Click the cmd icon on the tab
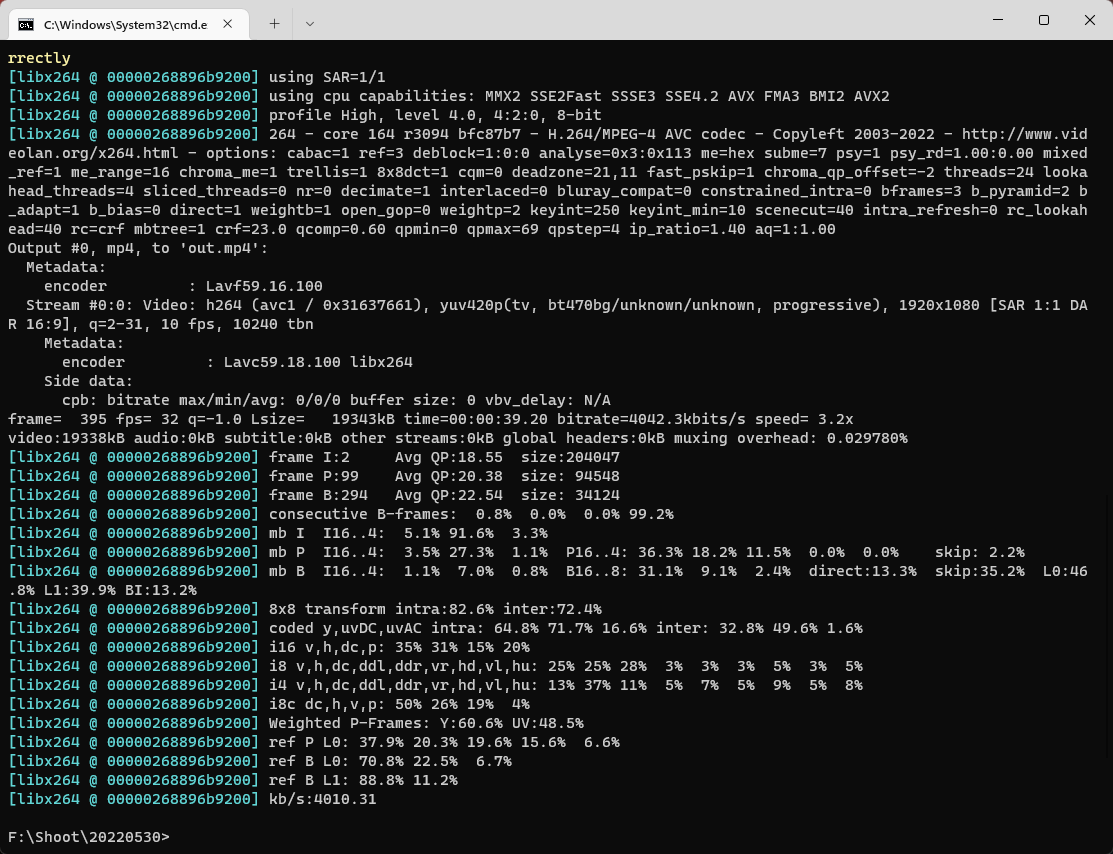The image size is (1113, 854). point(26,25)
